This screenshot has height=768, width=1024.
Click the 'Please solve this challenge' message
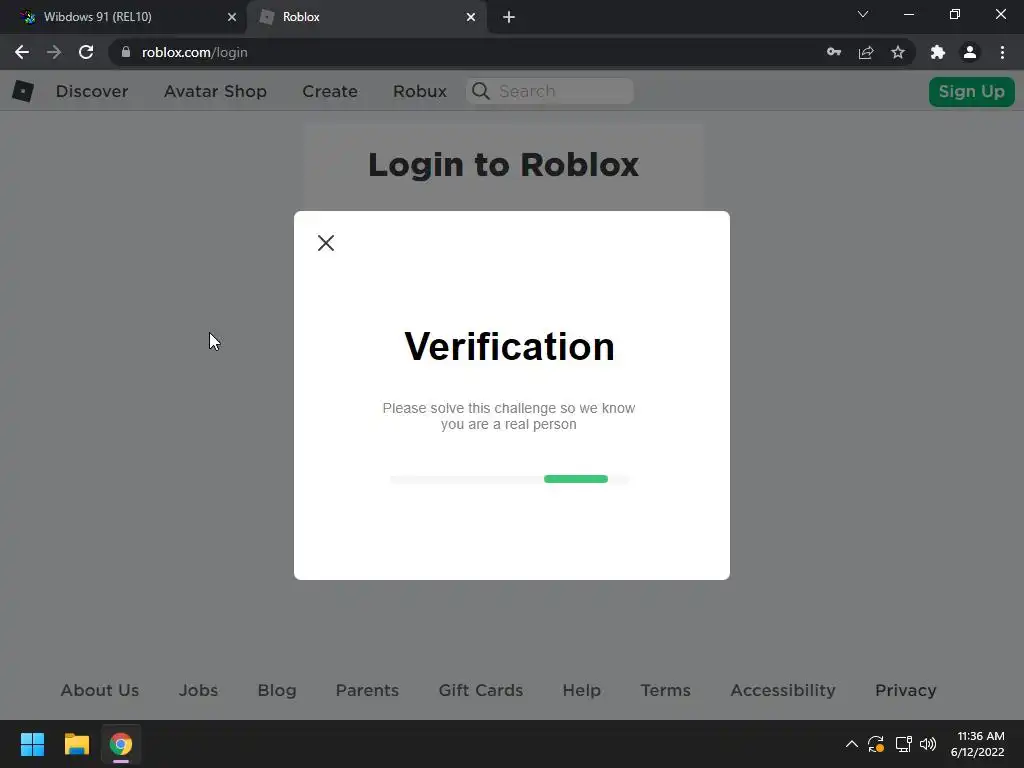point(509,416)
